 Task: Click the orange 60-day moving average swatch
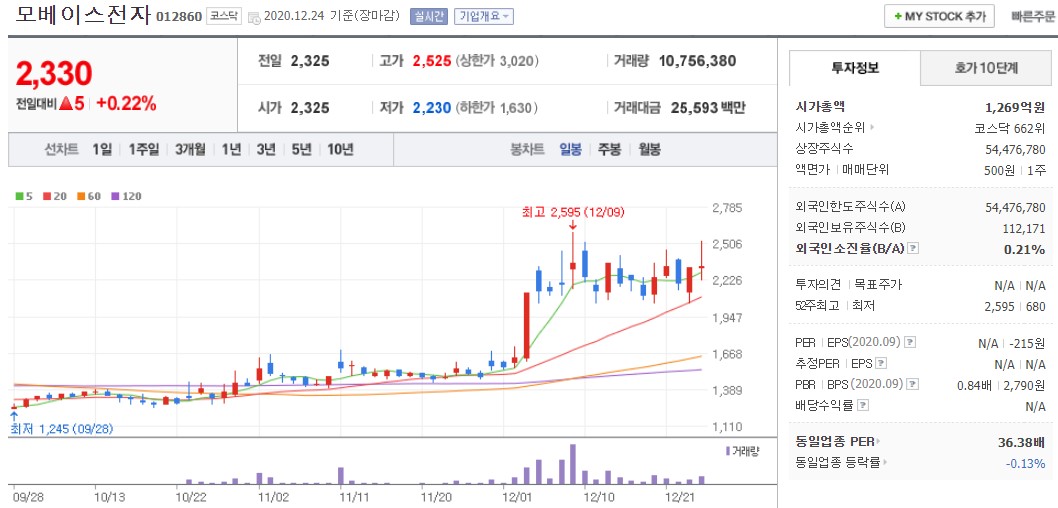(80, 196)
